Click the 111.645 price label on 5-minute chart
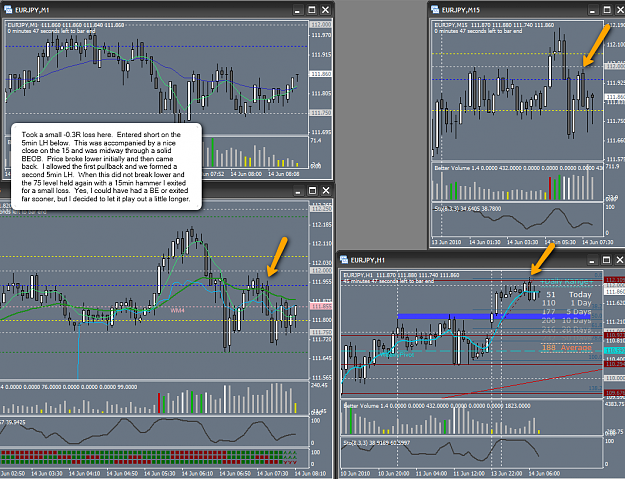The image size is (625, 479). click(x=322, y=358)
